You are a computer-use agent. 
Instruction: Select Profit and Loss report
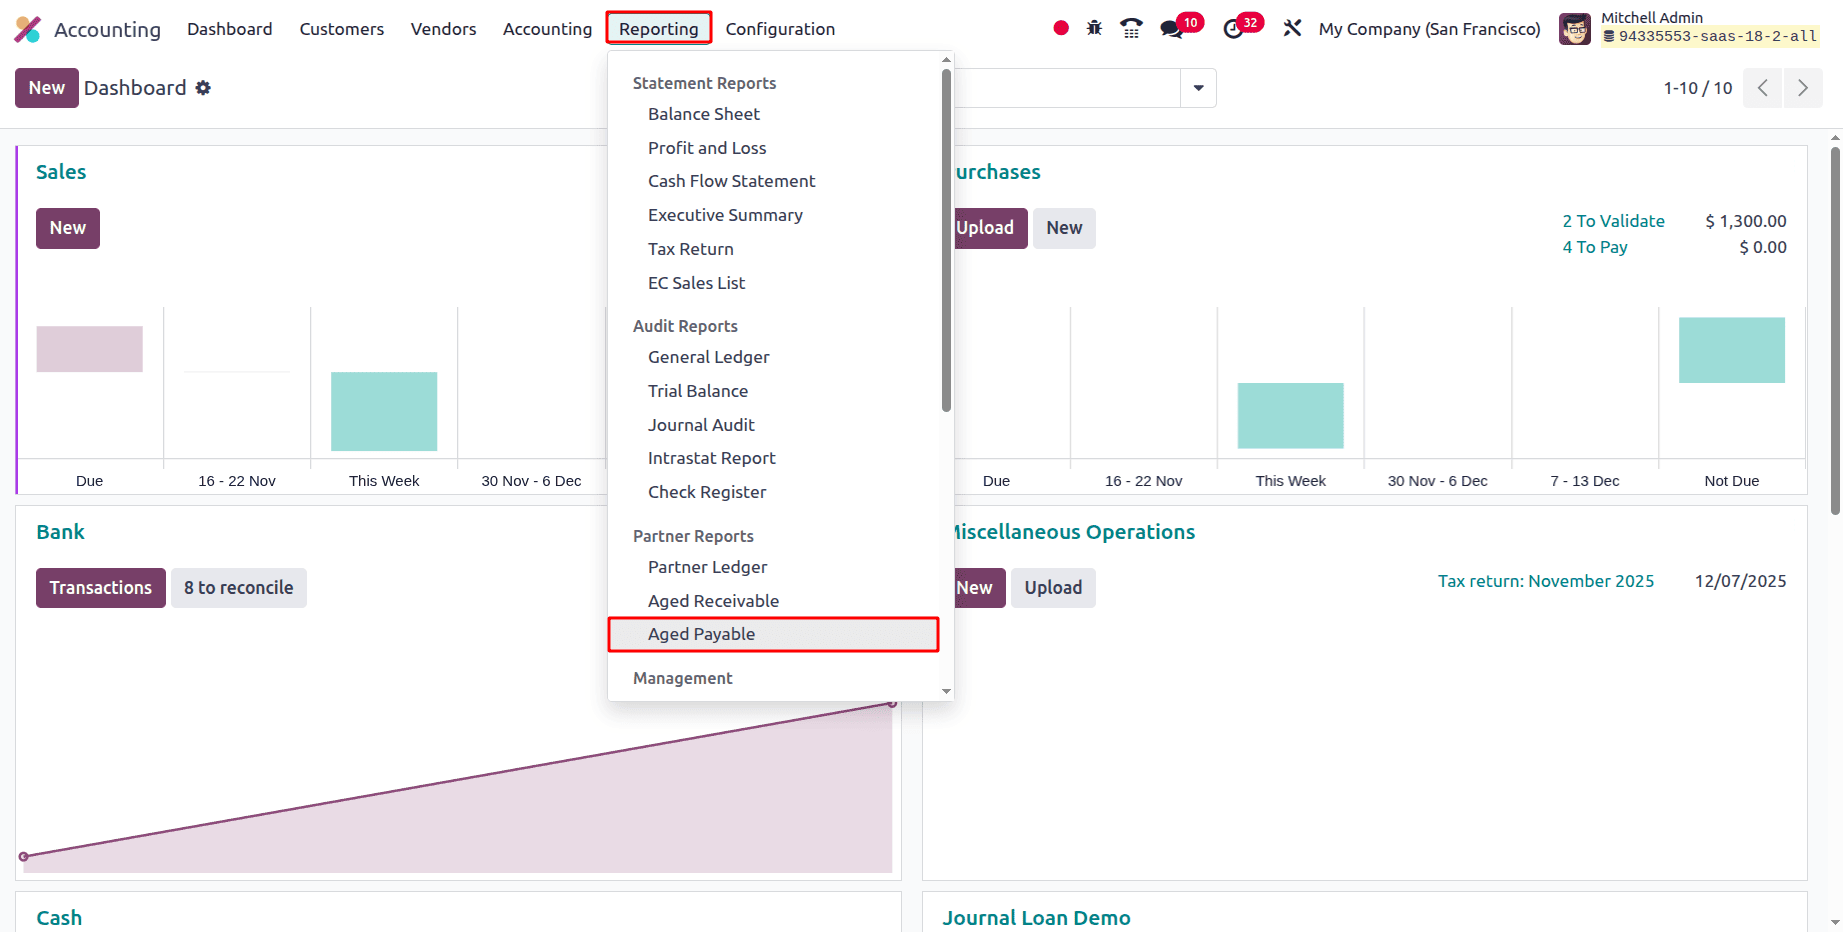774,148
